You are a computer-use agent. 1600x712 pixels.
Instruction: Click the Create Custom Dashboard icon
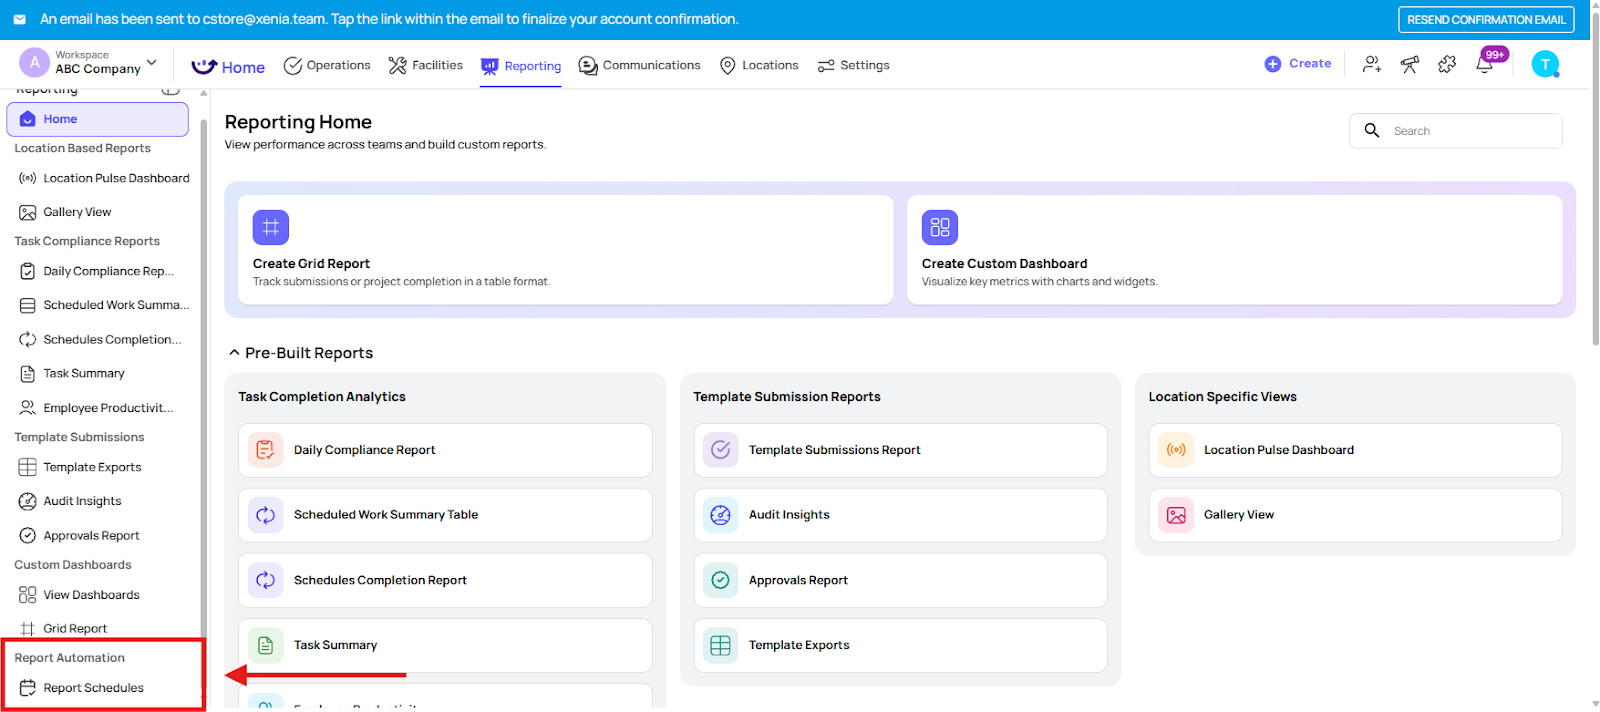[x=939, y=228]
